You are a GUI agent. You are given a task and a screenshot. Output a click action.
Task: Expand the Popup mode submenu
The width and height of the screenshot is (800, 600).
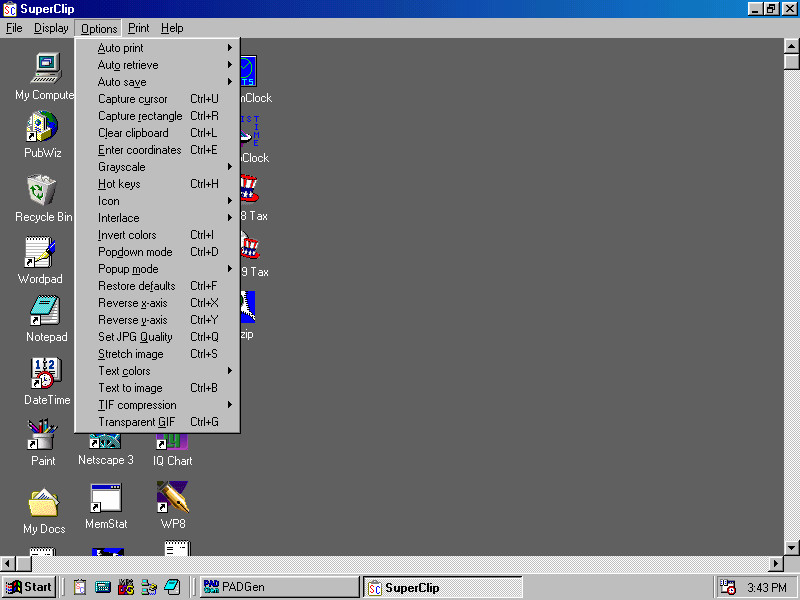coord(157,269)
